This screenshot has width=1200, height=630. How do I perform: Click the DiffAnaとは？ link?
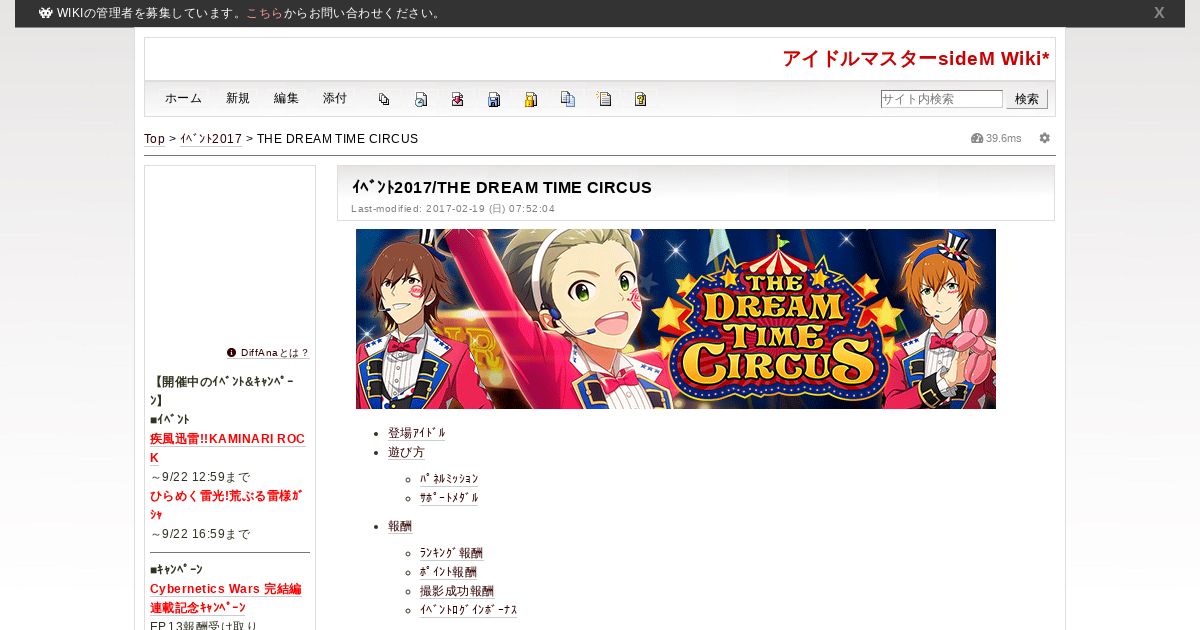(x=275, y=353)
